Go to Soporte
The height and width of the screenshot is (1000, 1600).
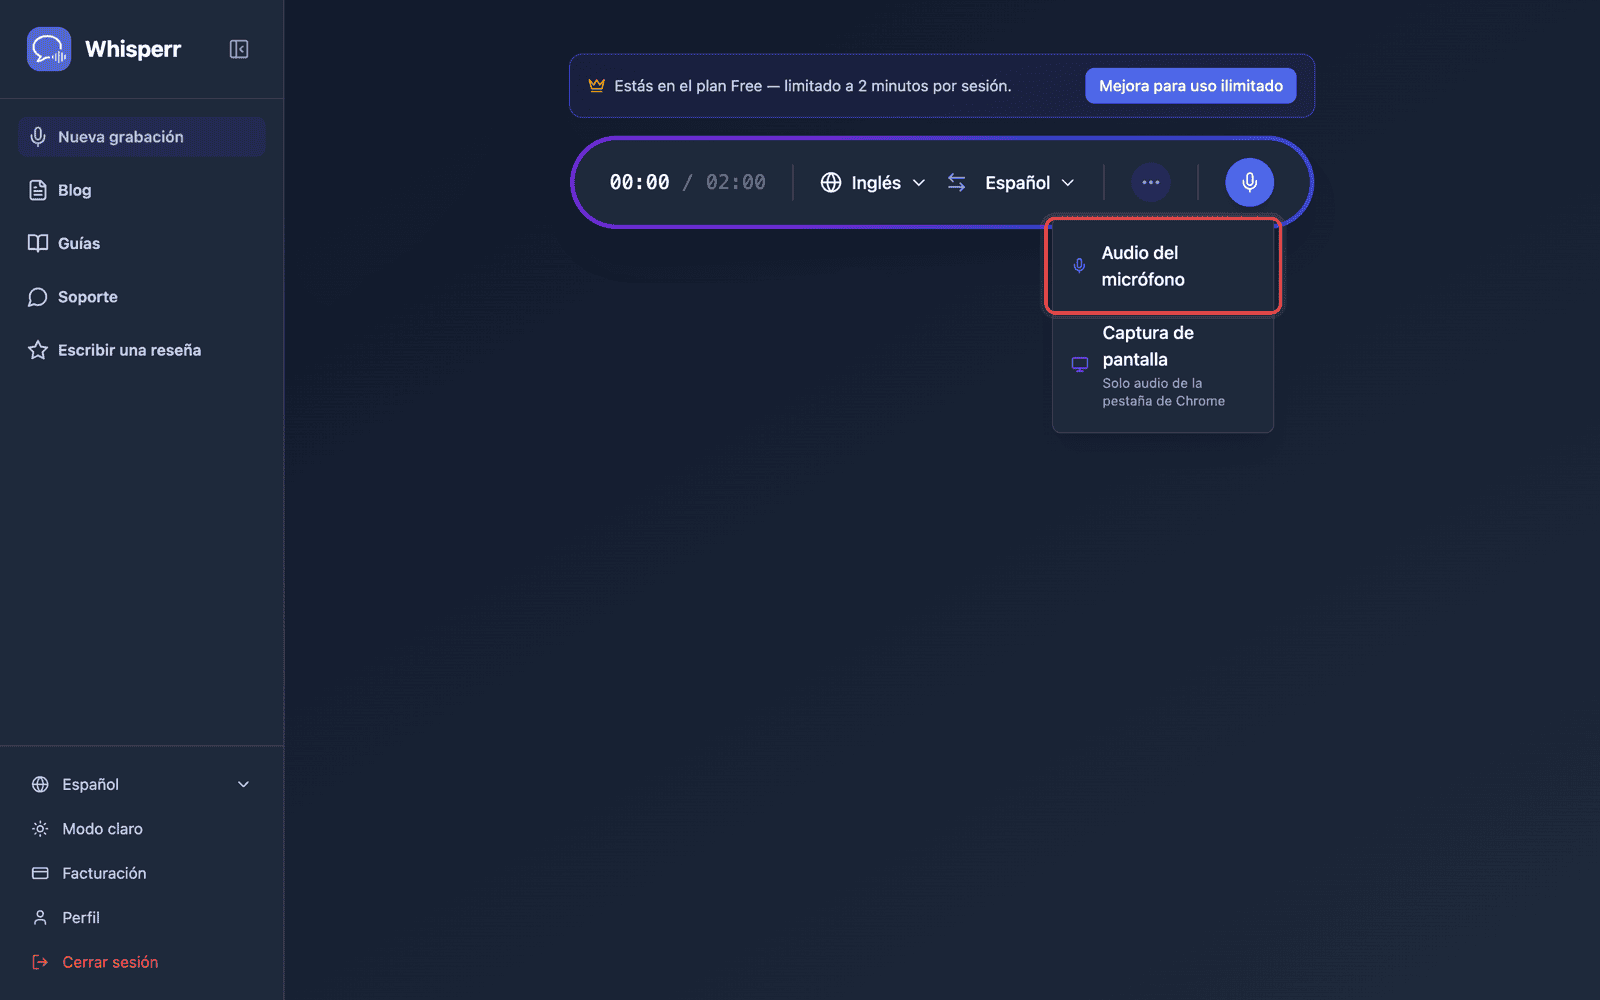(141, 297)
